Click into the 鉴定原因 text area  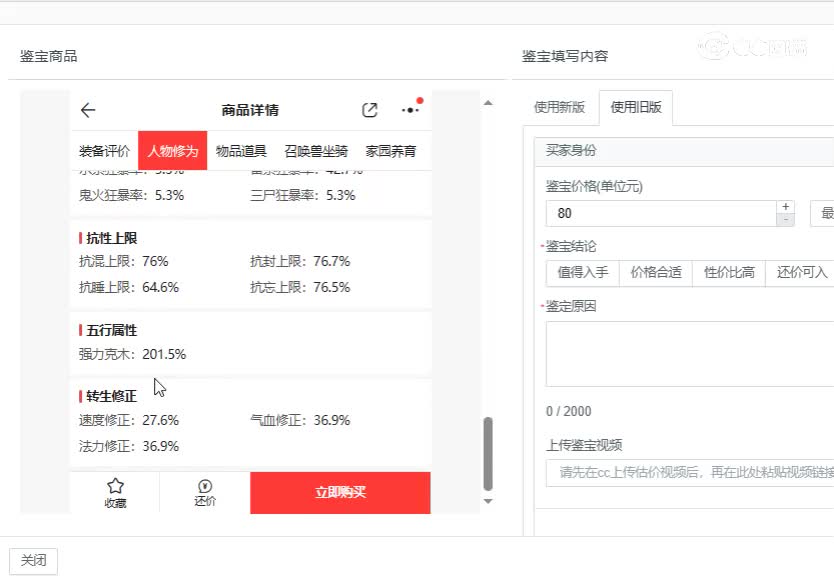pos(690,354)
